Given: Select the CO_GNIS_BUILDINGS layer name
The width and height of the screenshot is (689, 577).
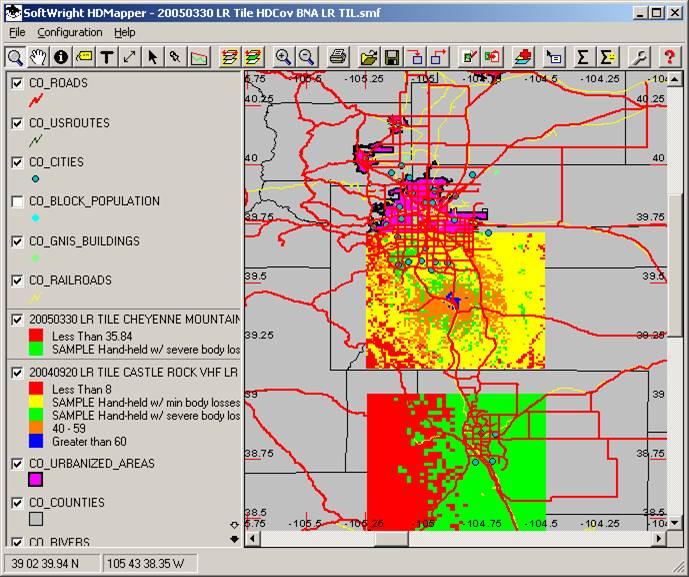Looking at the screenshot, I should tap(84, 241).
